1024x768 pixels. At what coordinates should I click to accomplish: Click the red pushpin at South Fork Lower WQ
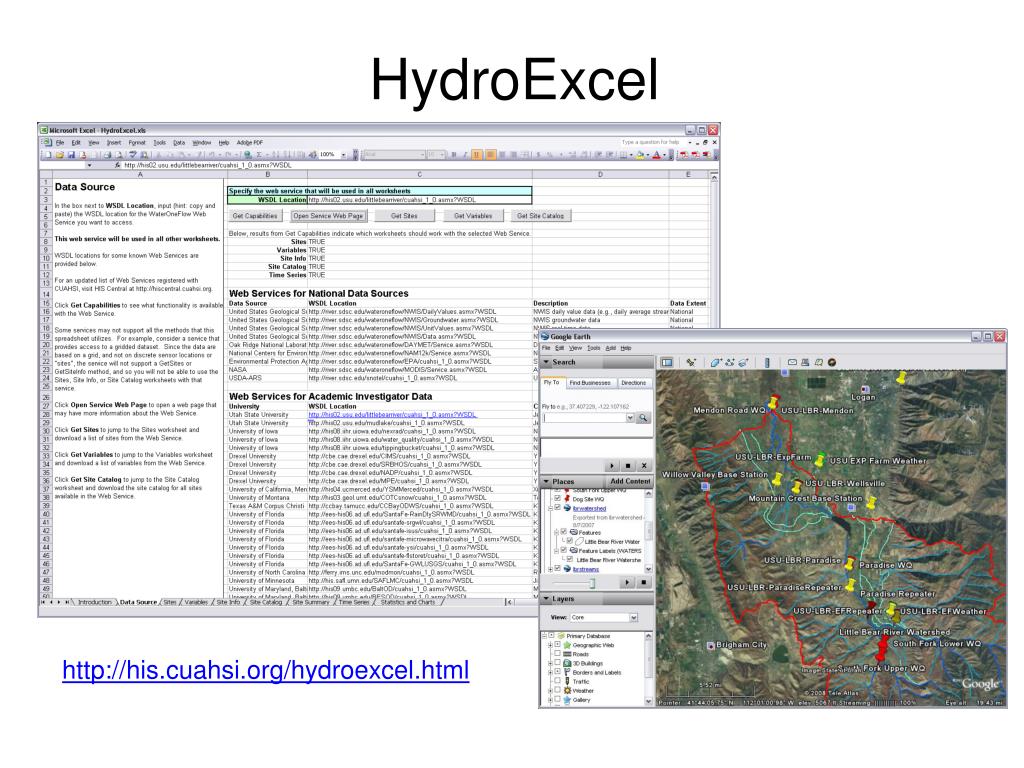[882, 645]
